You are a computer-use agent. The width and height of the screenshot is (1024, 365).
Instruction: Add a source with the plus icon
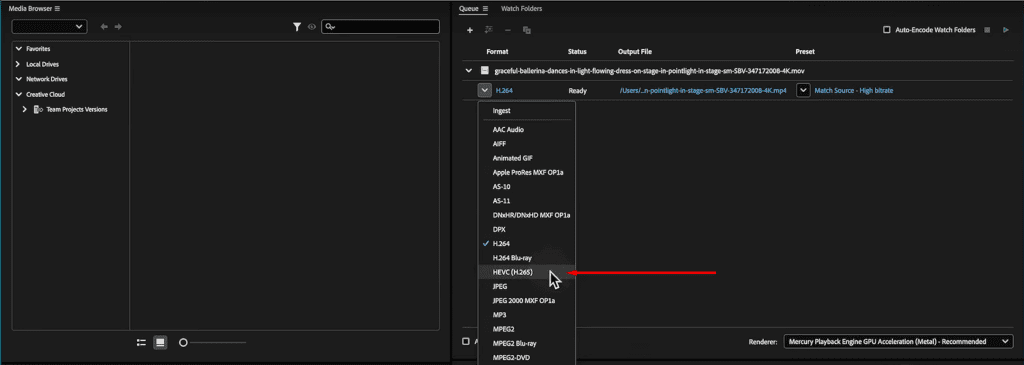point(470,30)
